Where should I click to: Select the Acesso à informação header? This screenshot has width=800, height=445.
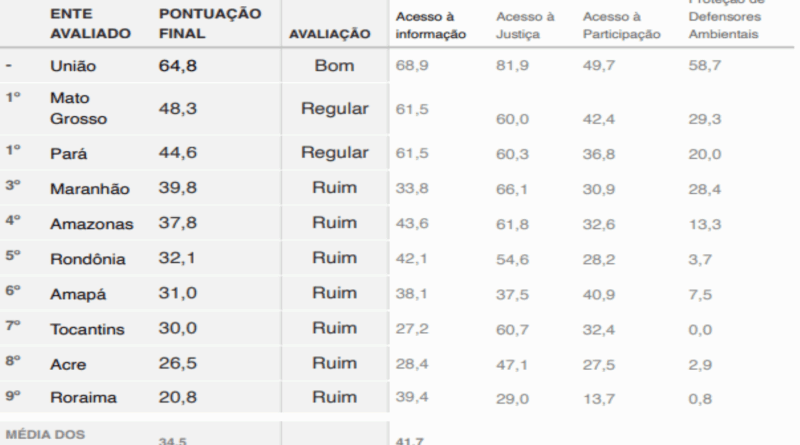(x=431, y=26)
